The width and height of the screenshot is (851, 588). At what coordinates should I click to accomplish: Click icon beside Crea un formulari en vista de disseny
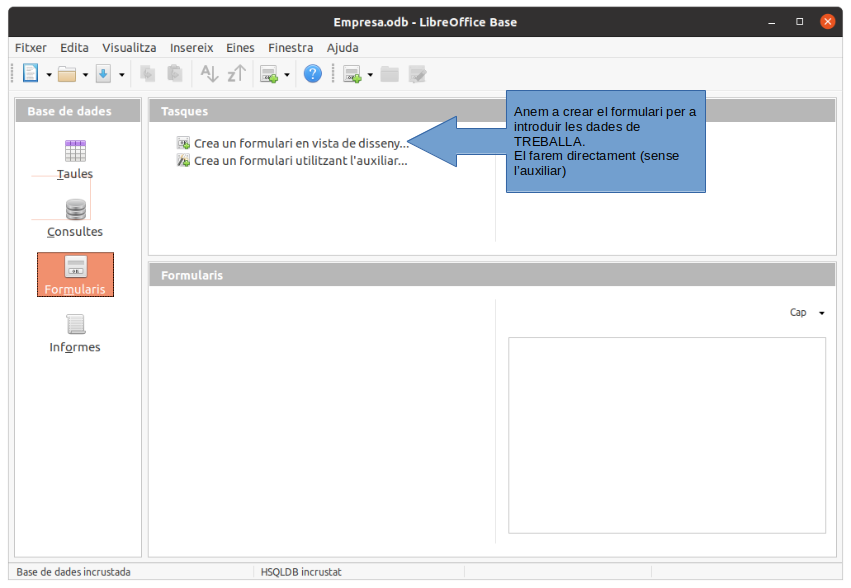pyautogui.click(x=183, y=143)
